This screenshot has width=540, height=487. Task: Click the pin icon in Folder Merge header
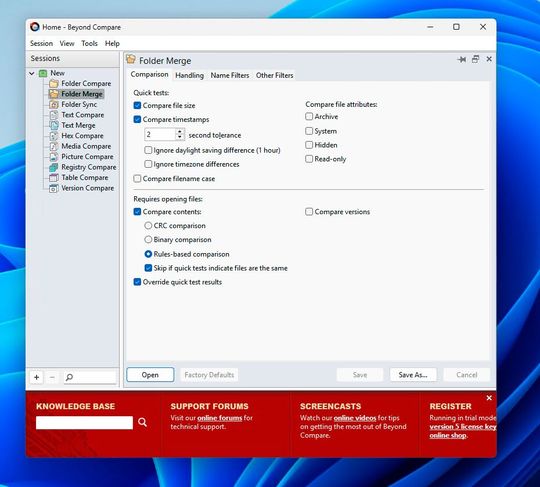point(461,60)
